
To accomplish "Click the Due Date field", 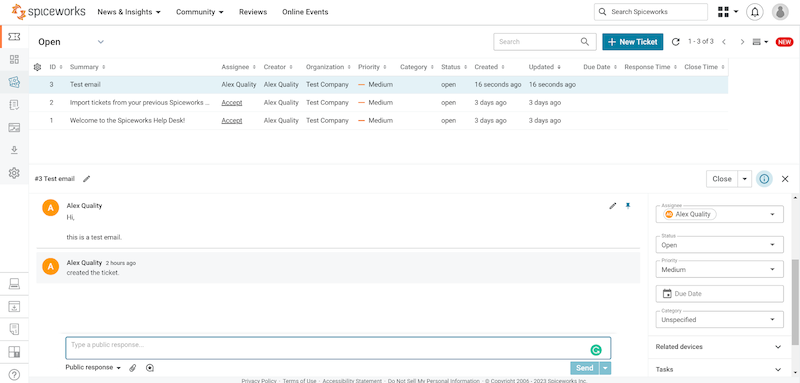I will (719, 294).
